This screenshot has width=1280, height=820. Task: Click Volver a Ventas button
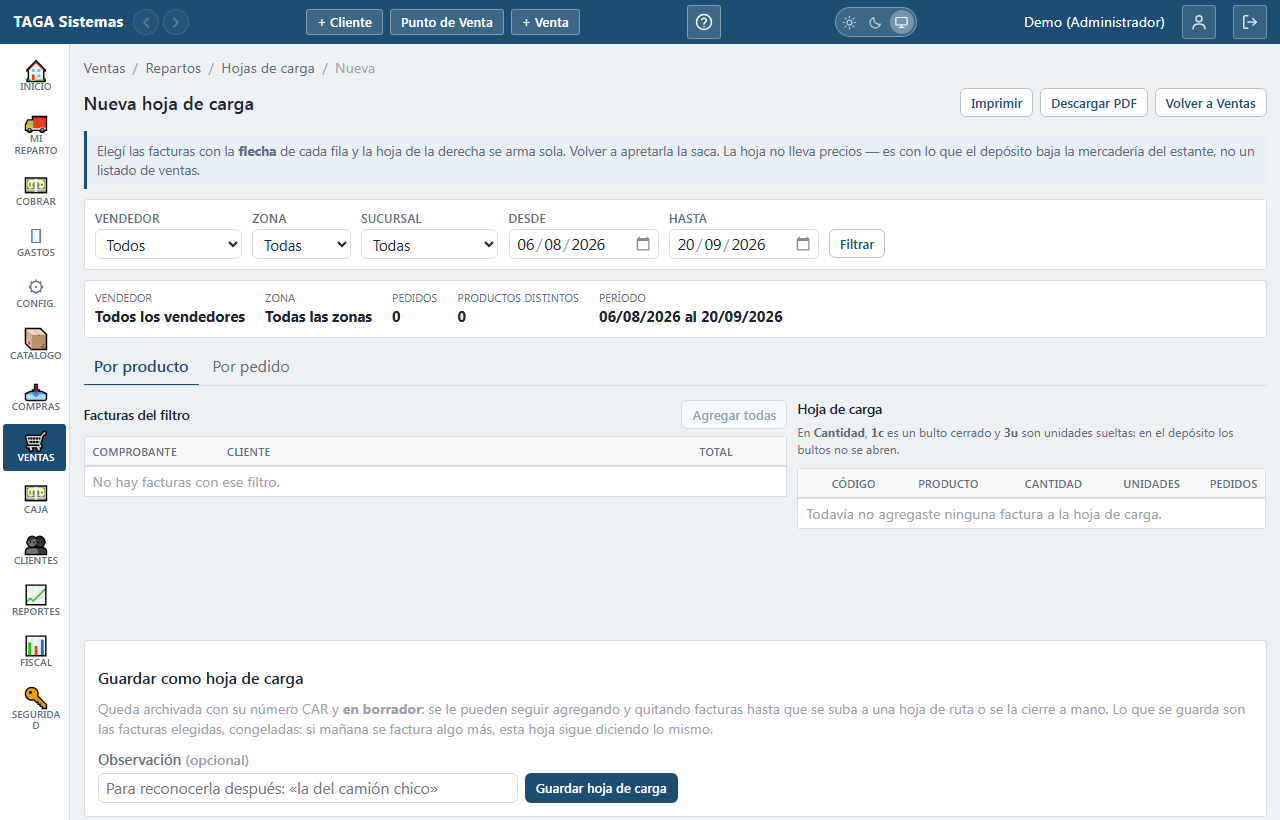pos(1211,103)
